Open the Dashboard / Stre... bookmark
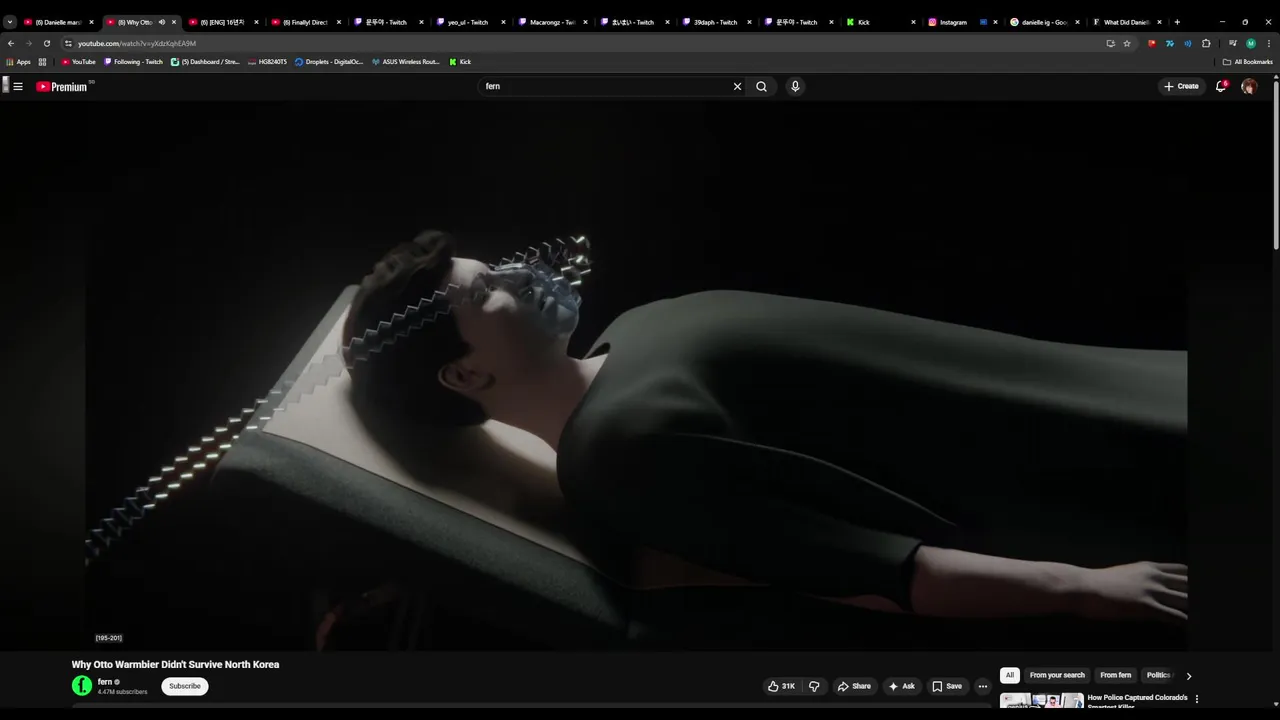This screenshot has width=1280, height=720. (205, 62)
